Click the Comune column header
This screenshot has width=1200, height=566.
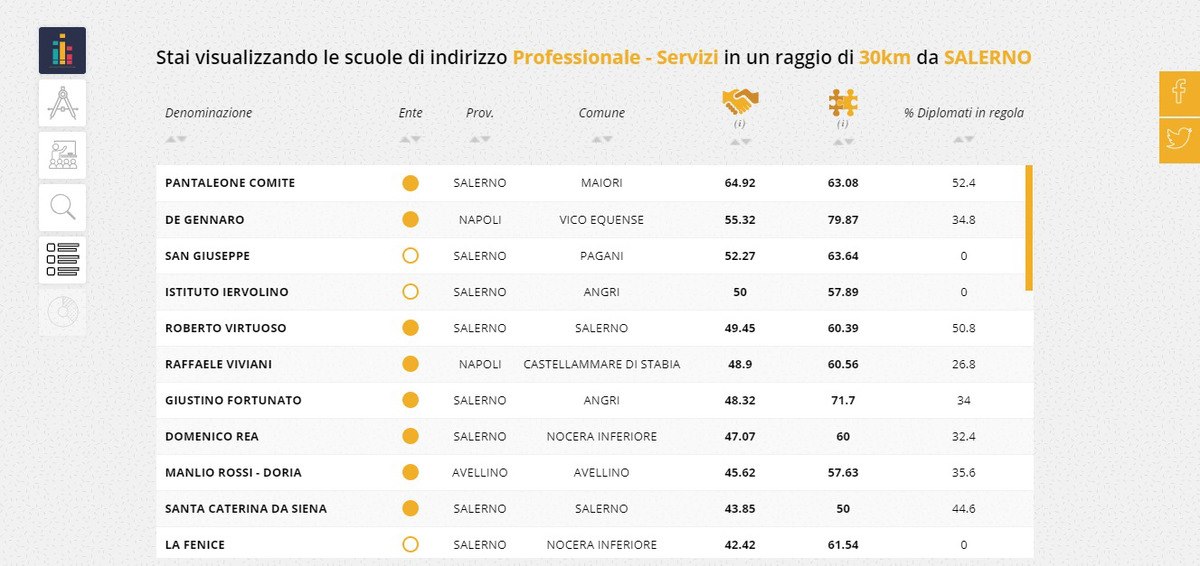602,113
